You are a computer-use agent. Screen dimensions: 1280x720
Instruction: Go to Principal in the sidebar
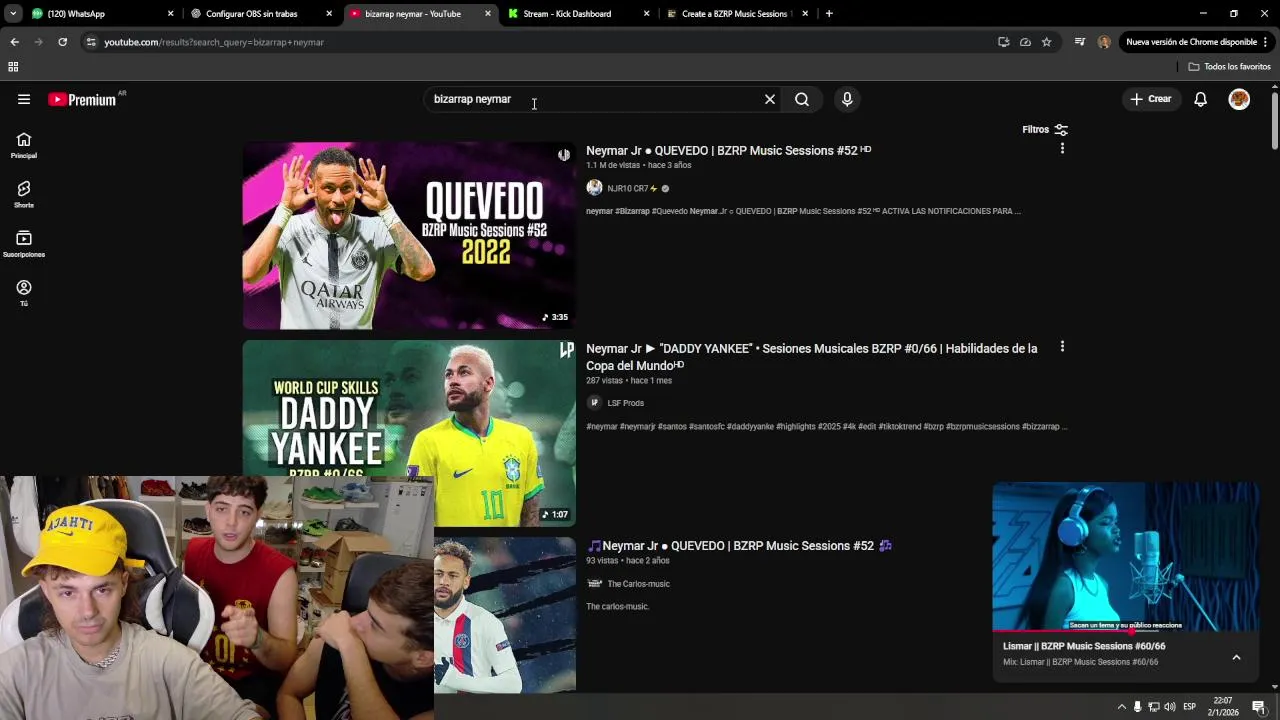[24, 146]
